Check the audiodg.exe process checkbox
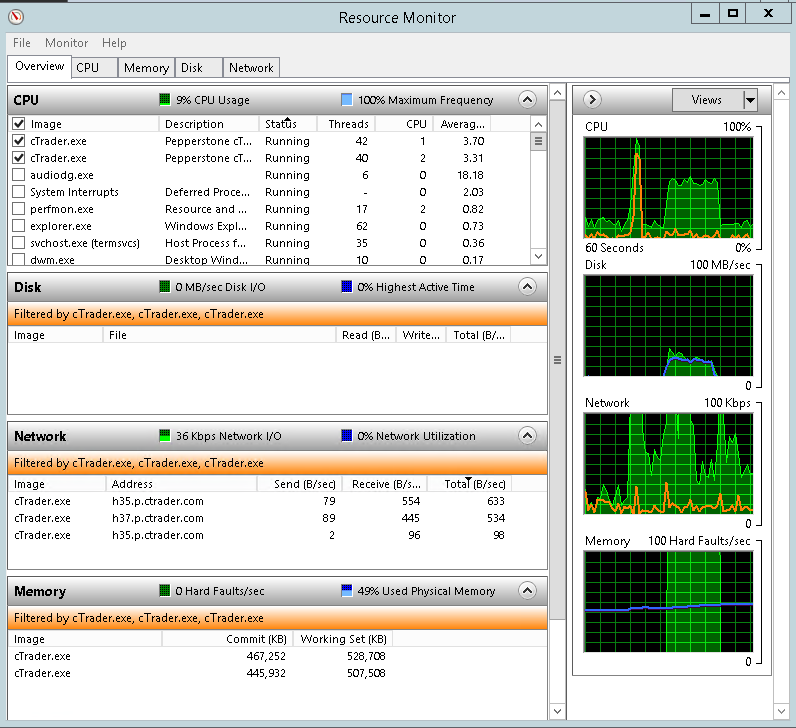 point(19,175)
